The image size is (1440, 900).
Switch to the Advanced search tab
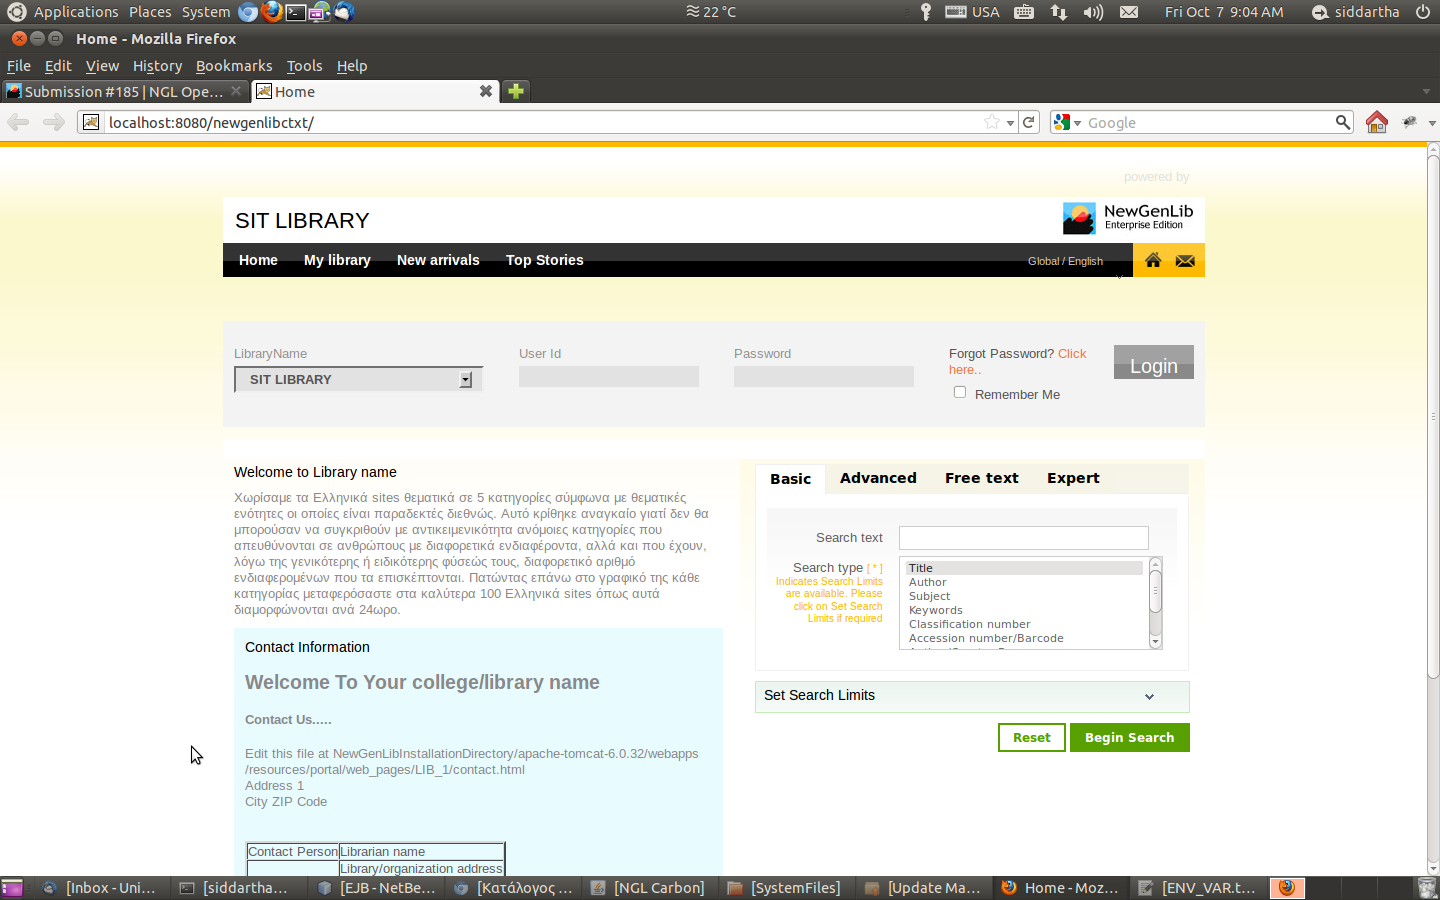[878, 478]
